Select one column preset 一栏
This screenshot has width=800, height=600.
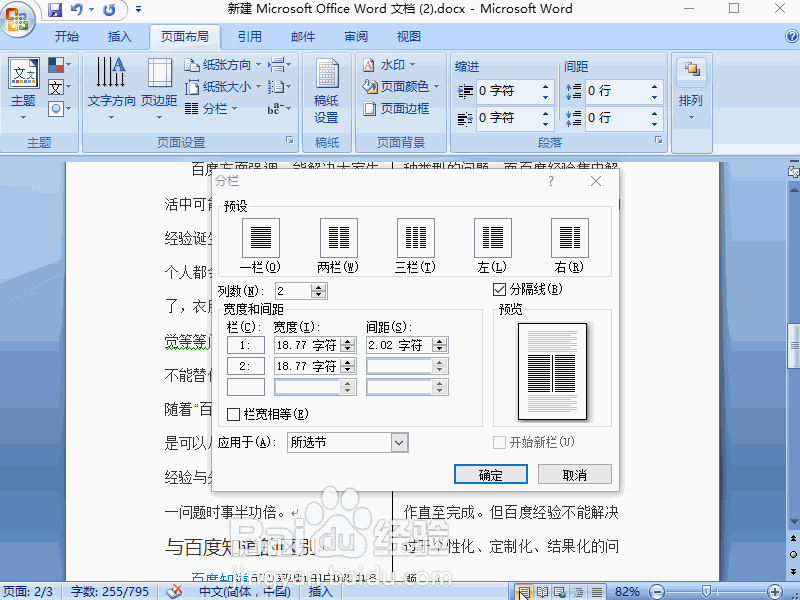(x=261, y=246)
